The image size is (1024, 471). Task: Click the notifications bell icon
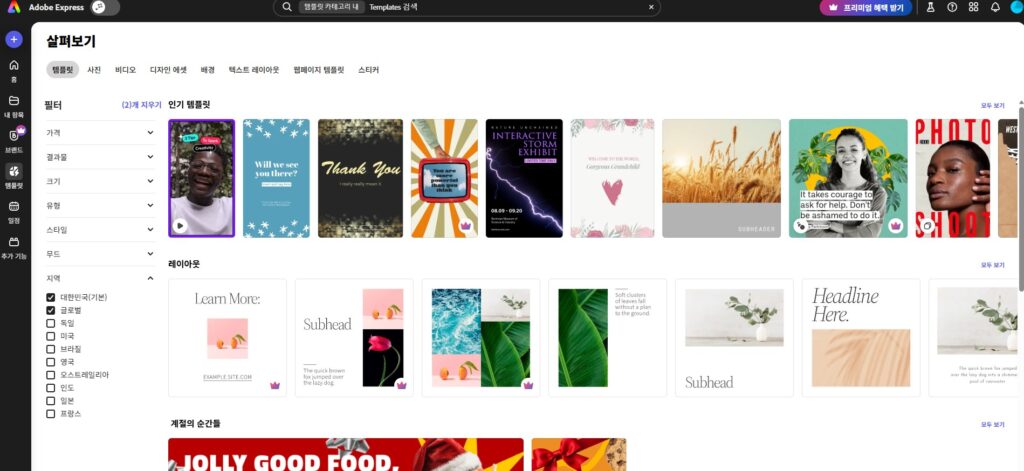[x=995, y=7]
